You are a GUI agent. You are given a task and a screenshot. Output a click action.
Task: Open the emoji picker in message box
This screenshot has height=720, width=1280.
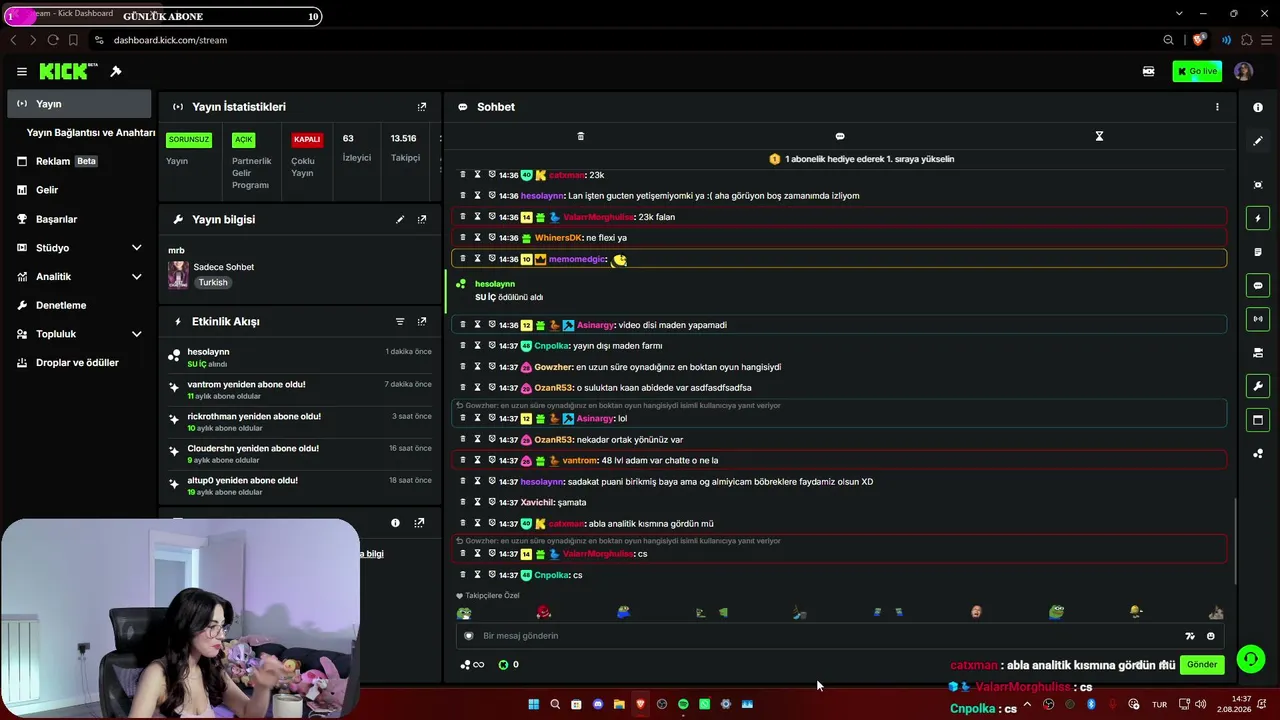pyautogui.click(x=1210, y=636)
